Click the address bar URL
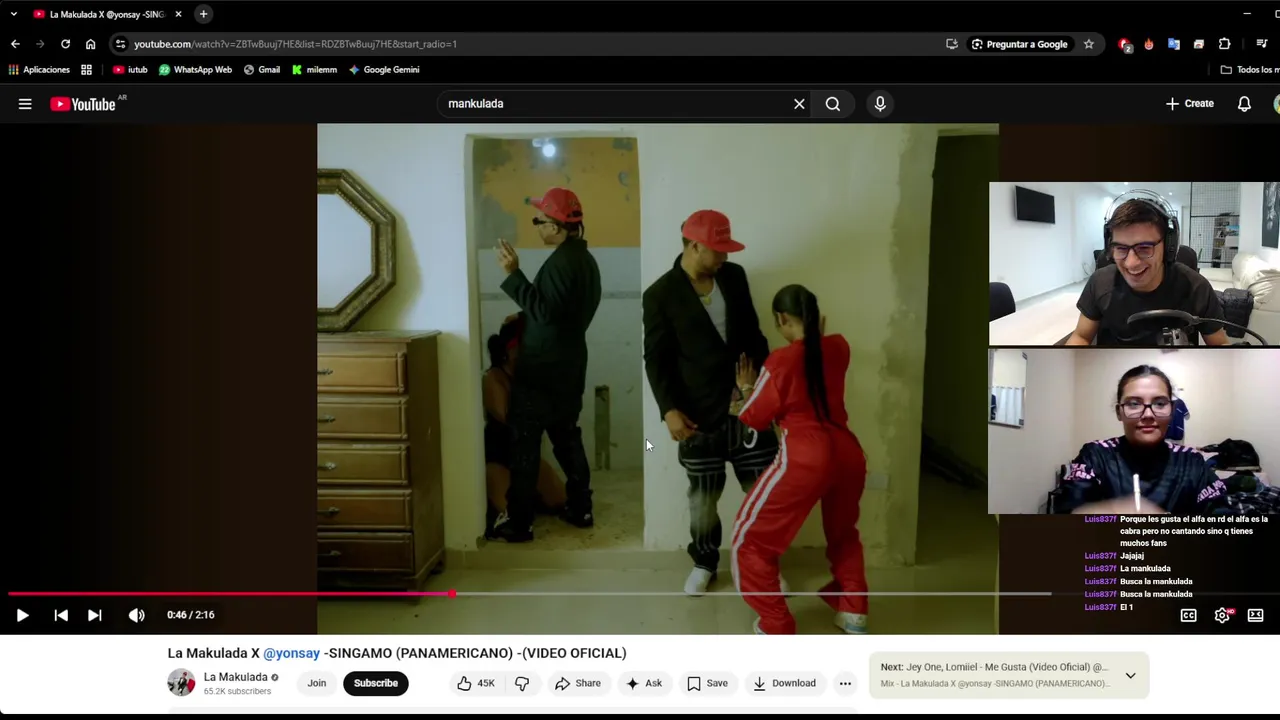 pos(295,44)
